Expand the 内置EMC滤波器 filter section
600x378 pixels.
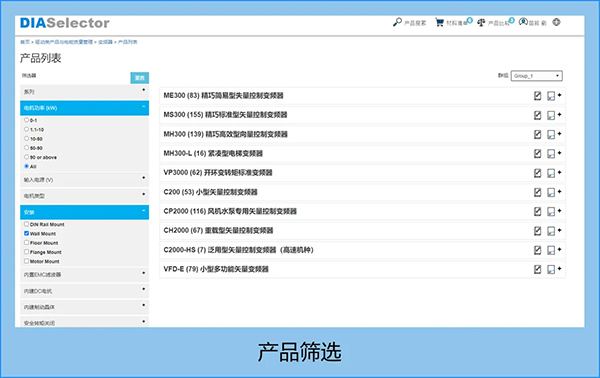tap(84, 274)
